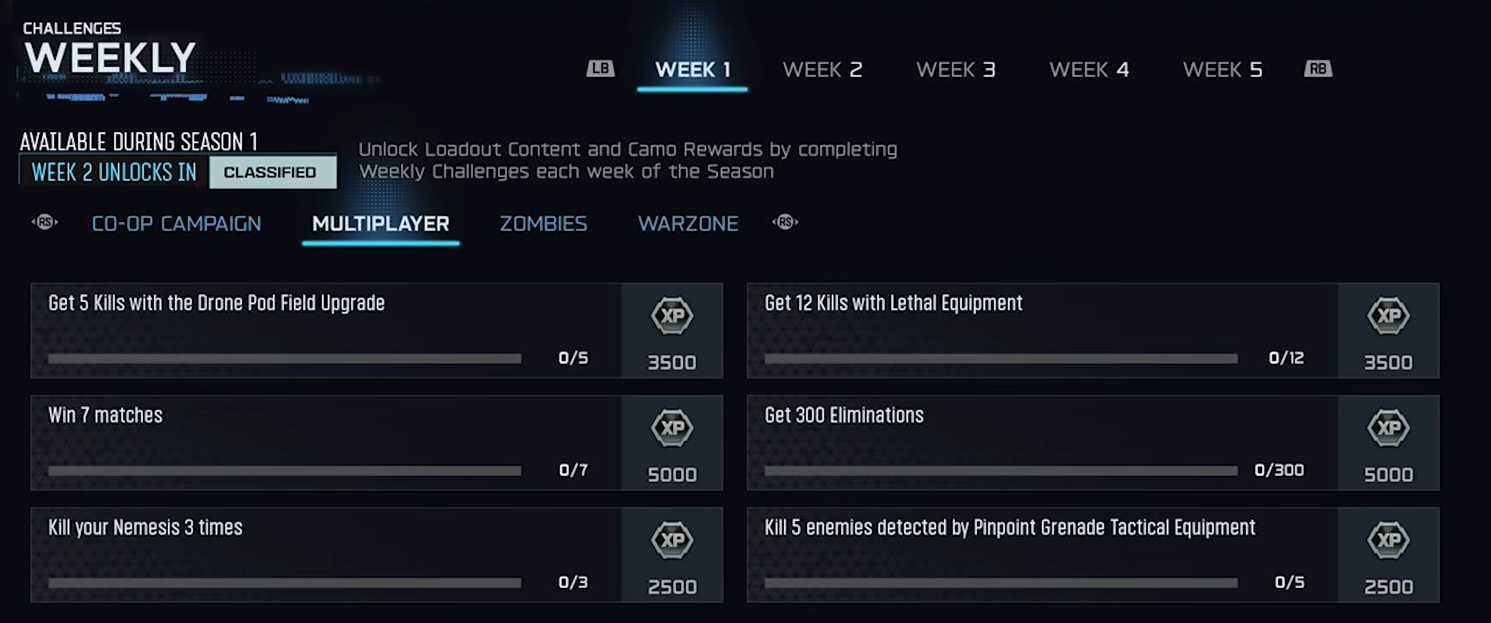Open the WARZONE challenges tab

pyautogui.click(x=688, y=223)
